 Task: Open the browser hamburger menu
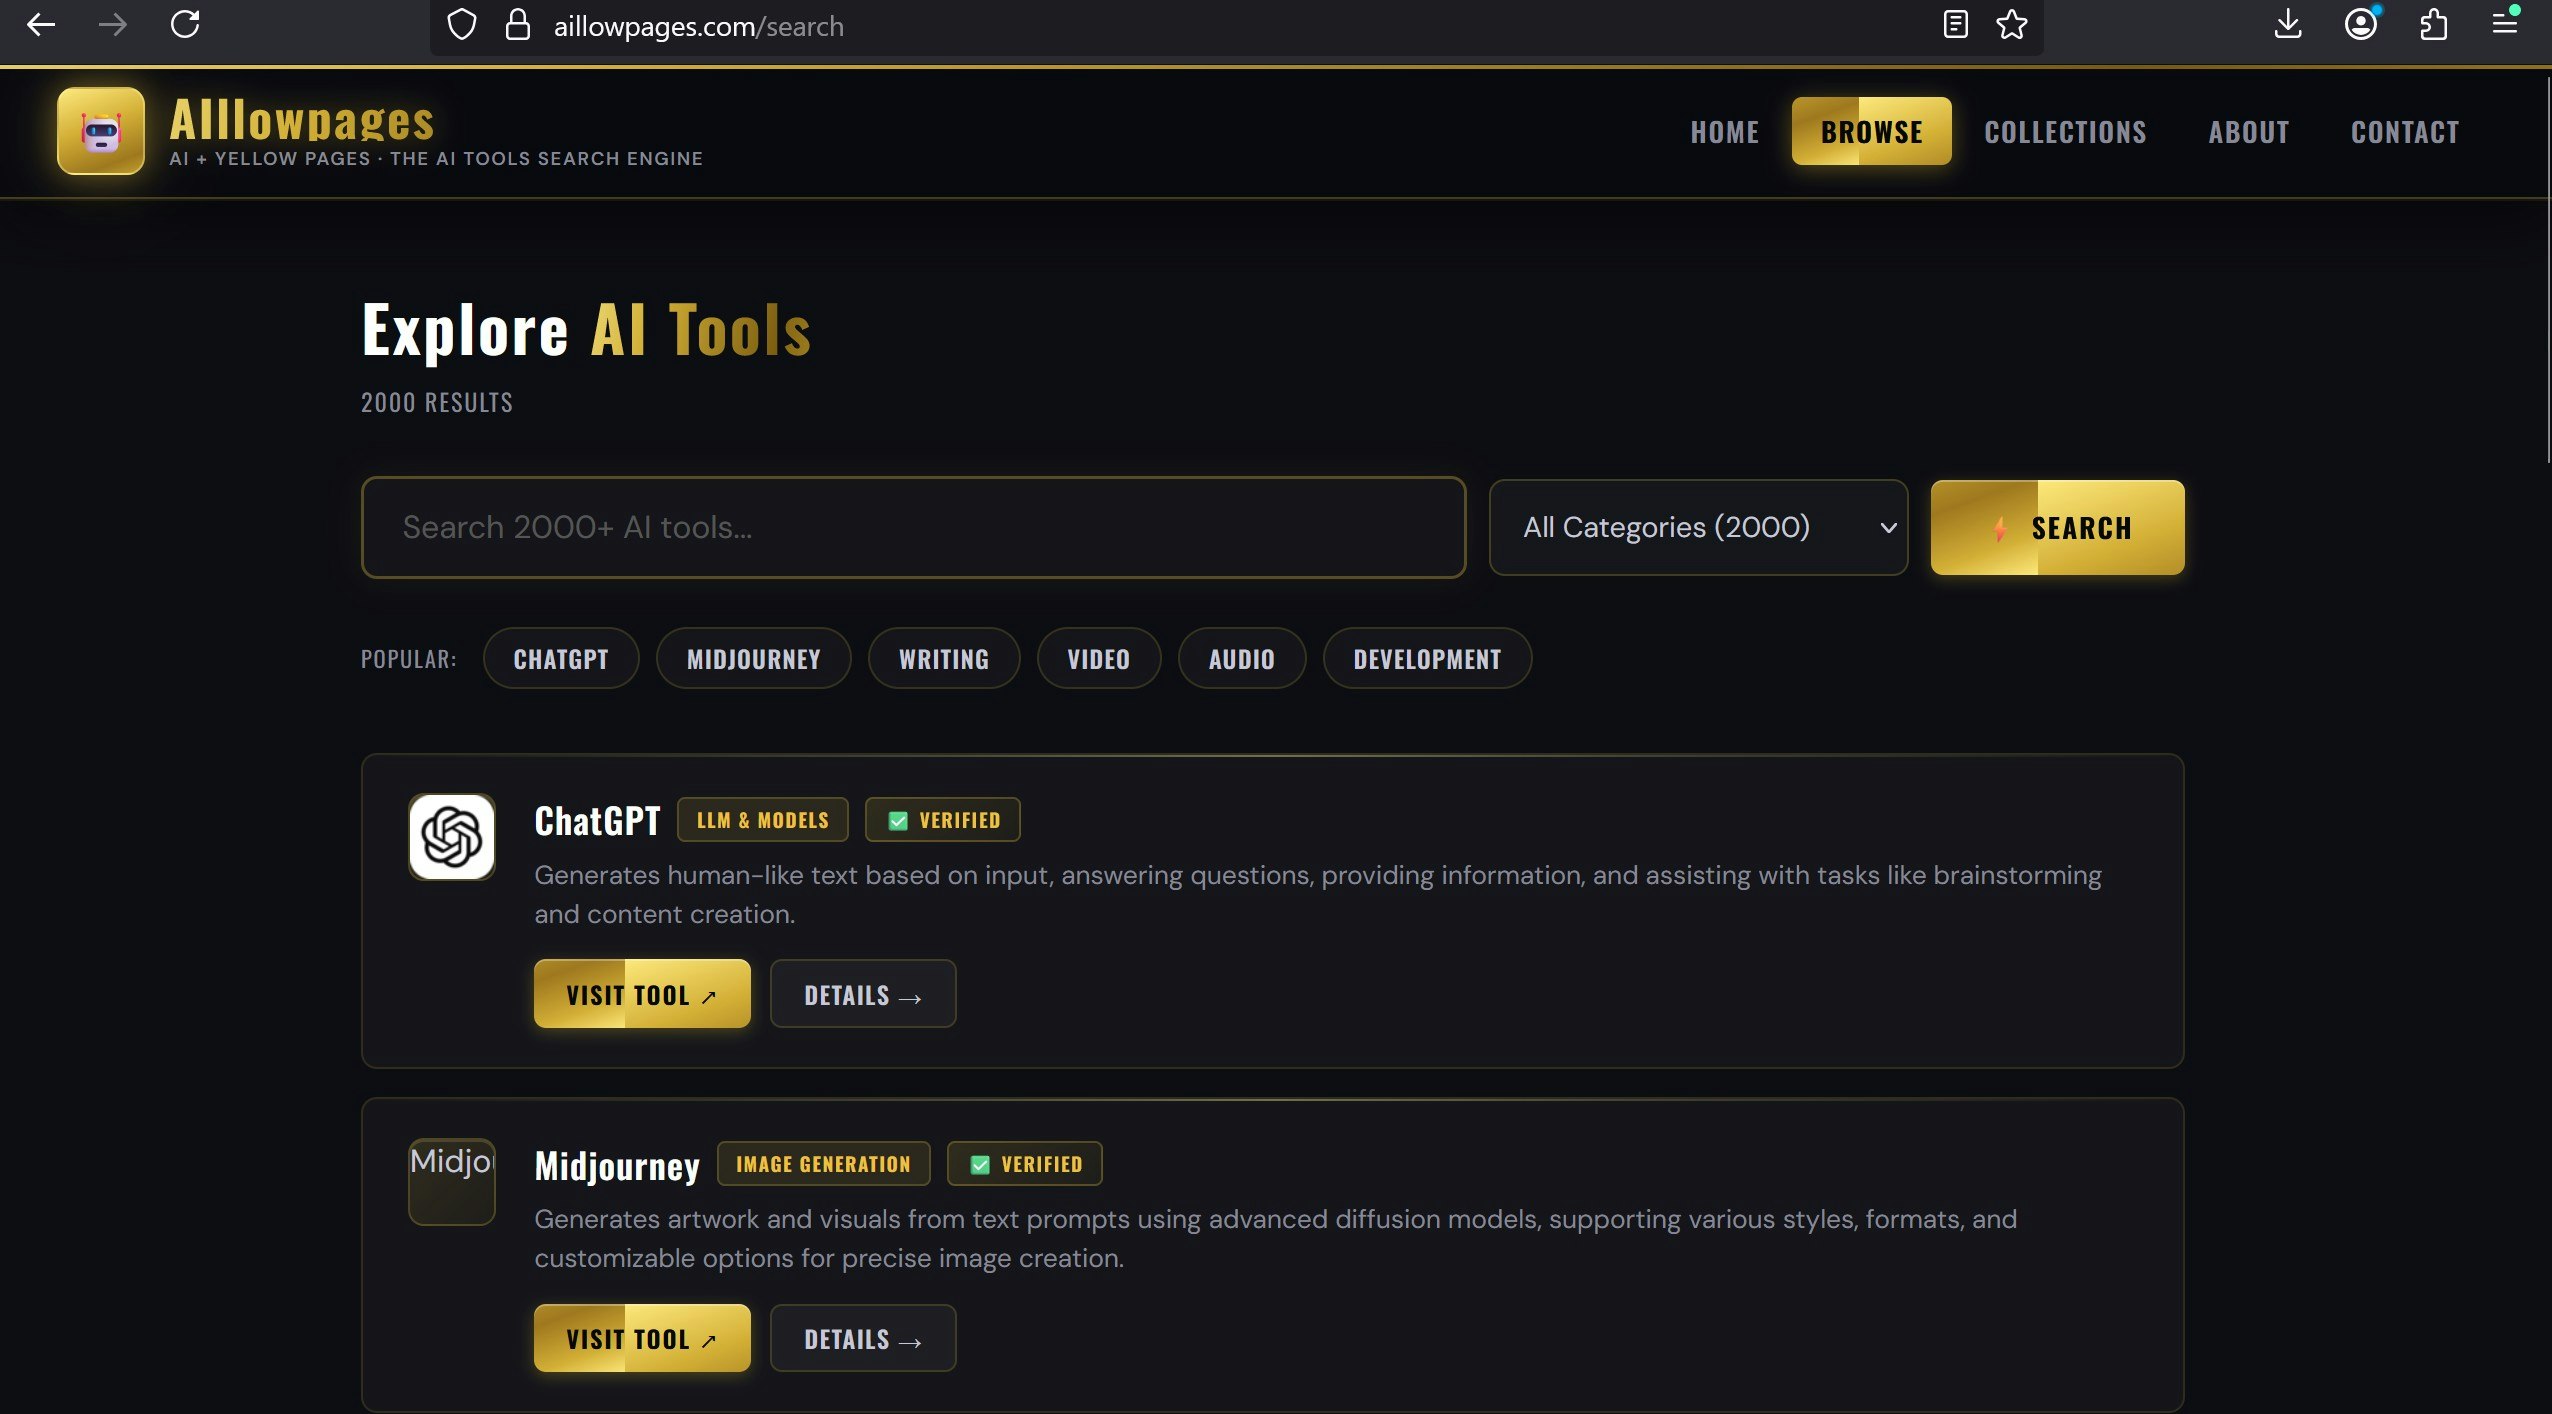[2505, 22]
